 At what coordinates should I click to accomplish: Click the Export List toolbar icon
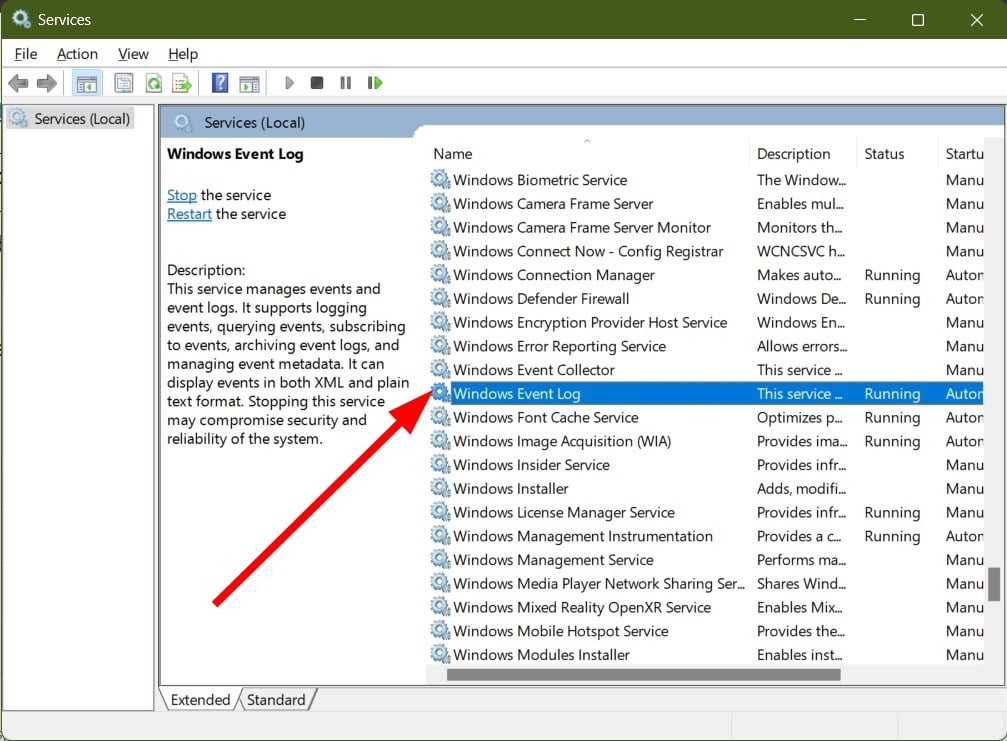click(x=182, y=83)
